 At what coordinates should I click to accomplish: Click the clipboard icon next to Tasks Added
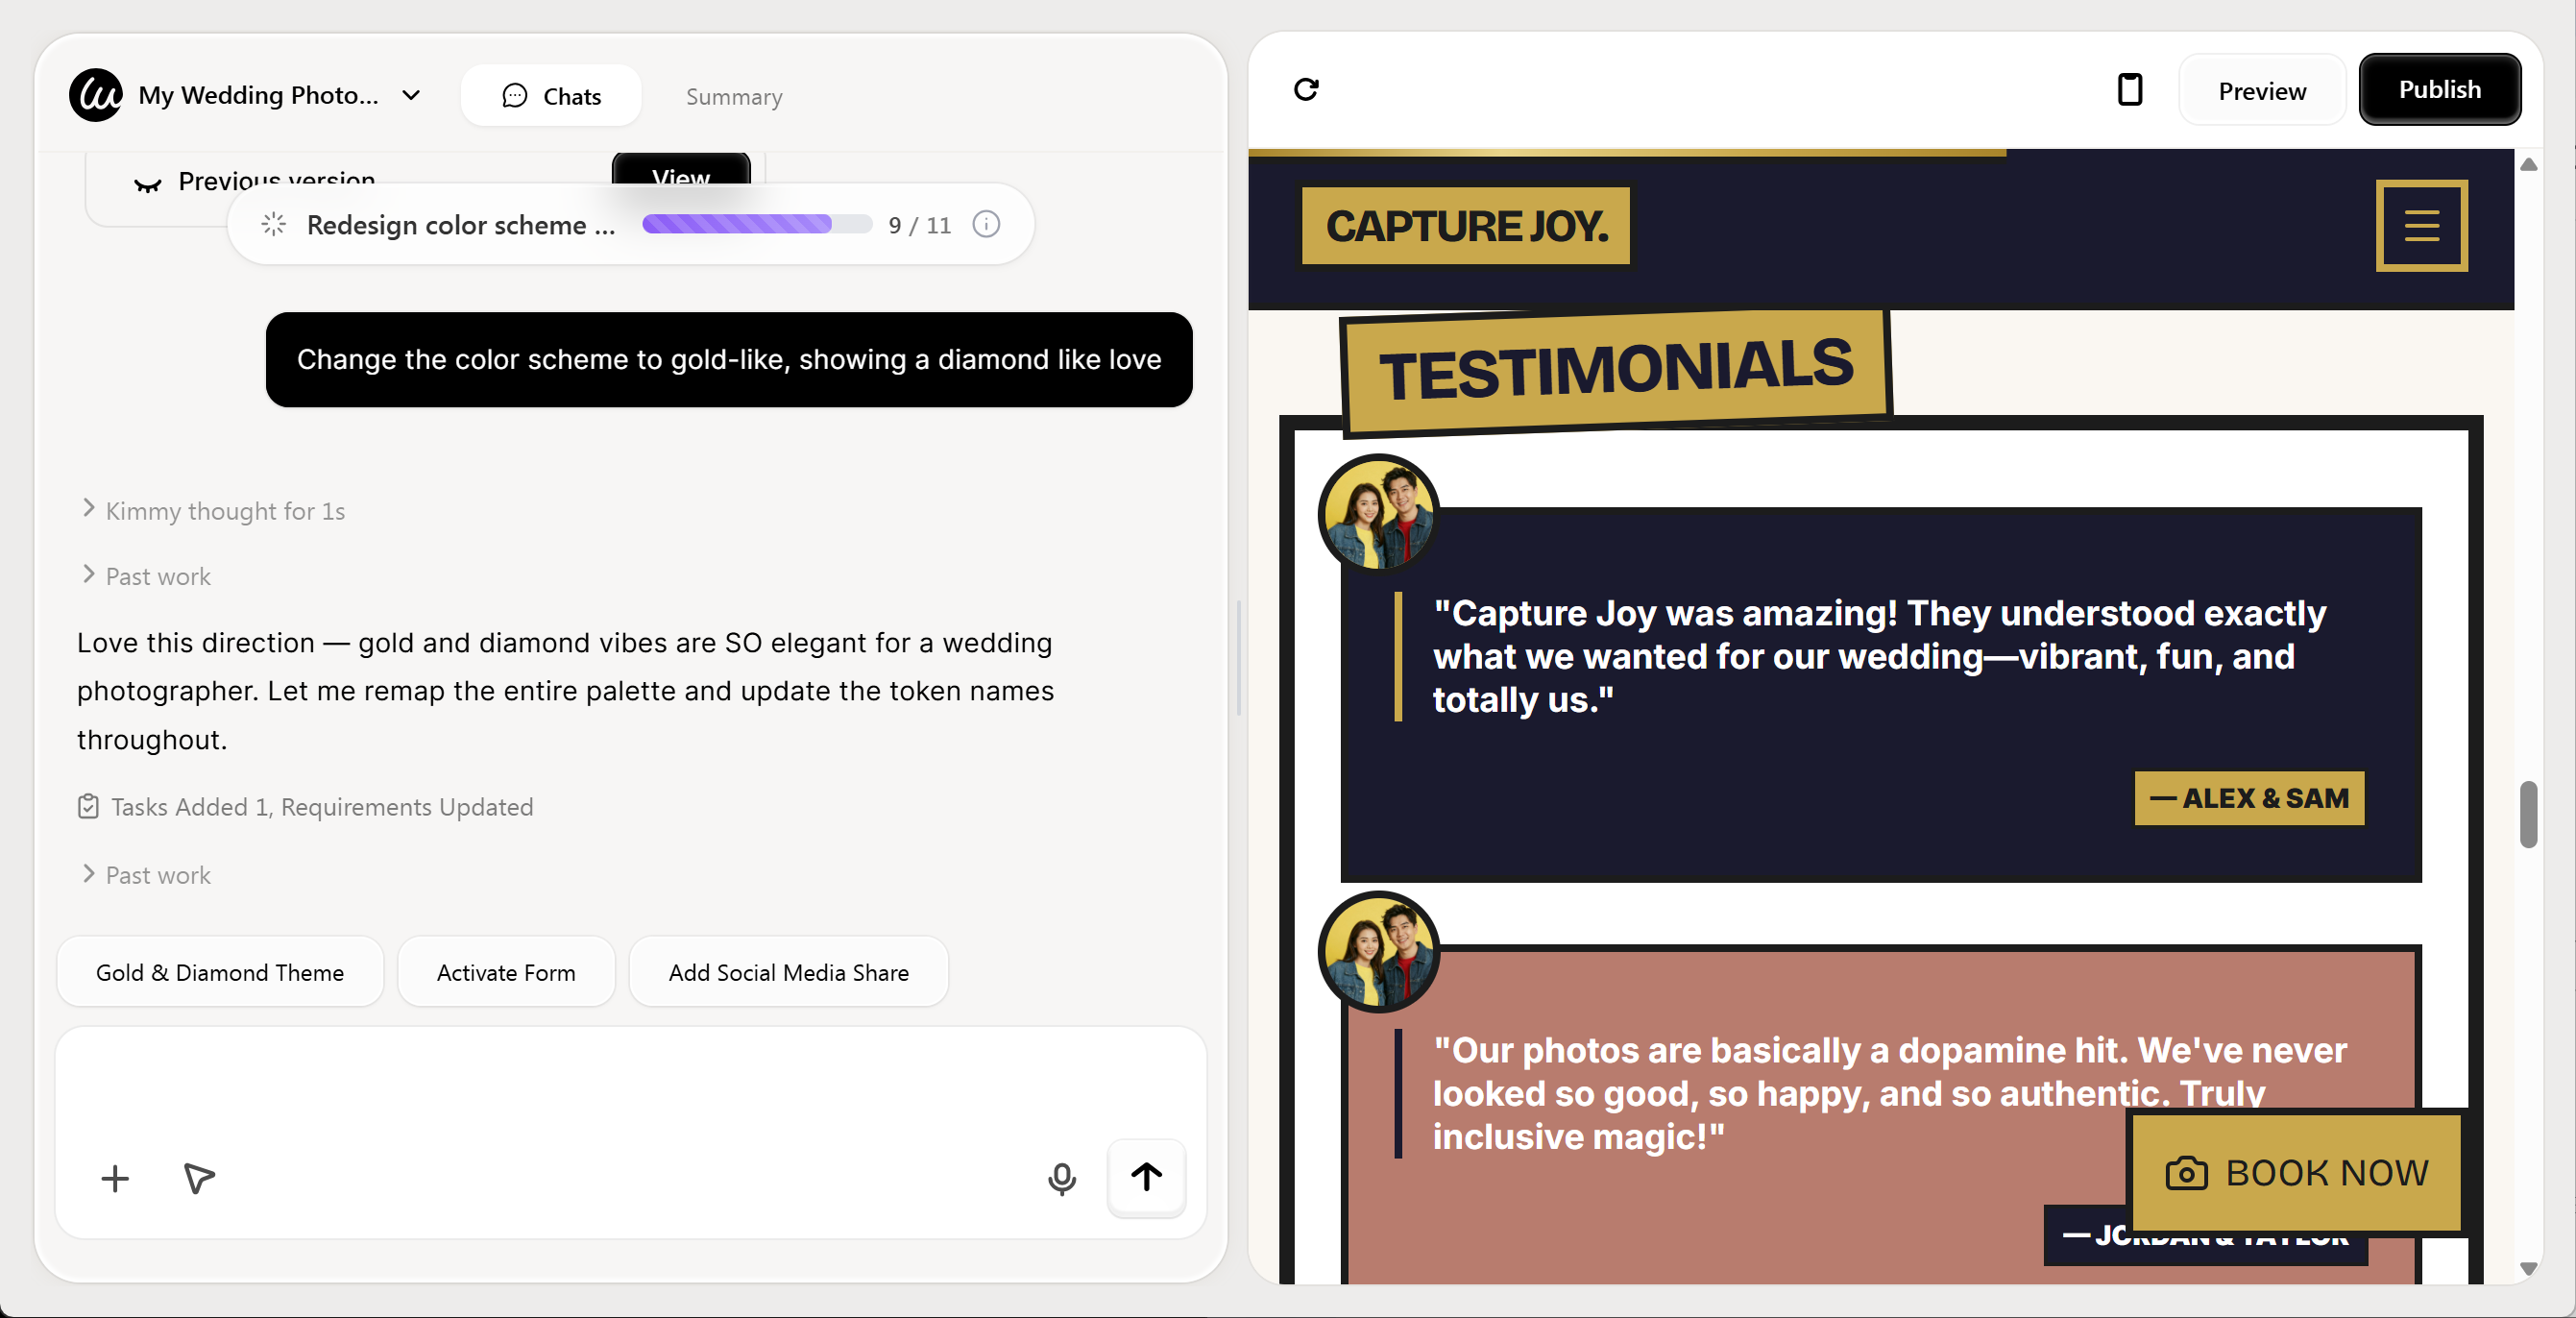[x=87, y=807]
